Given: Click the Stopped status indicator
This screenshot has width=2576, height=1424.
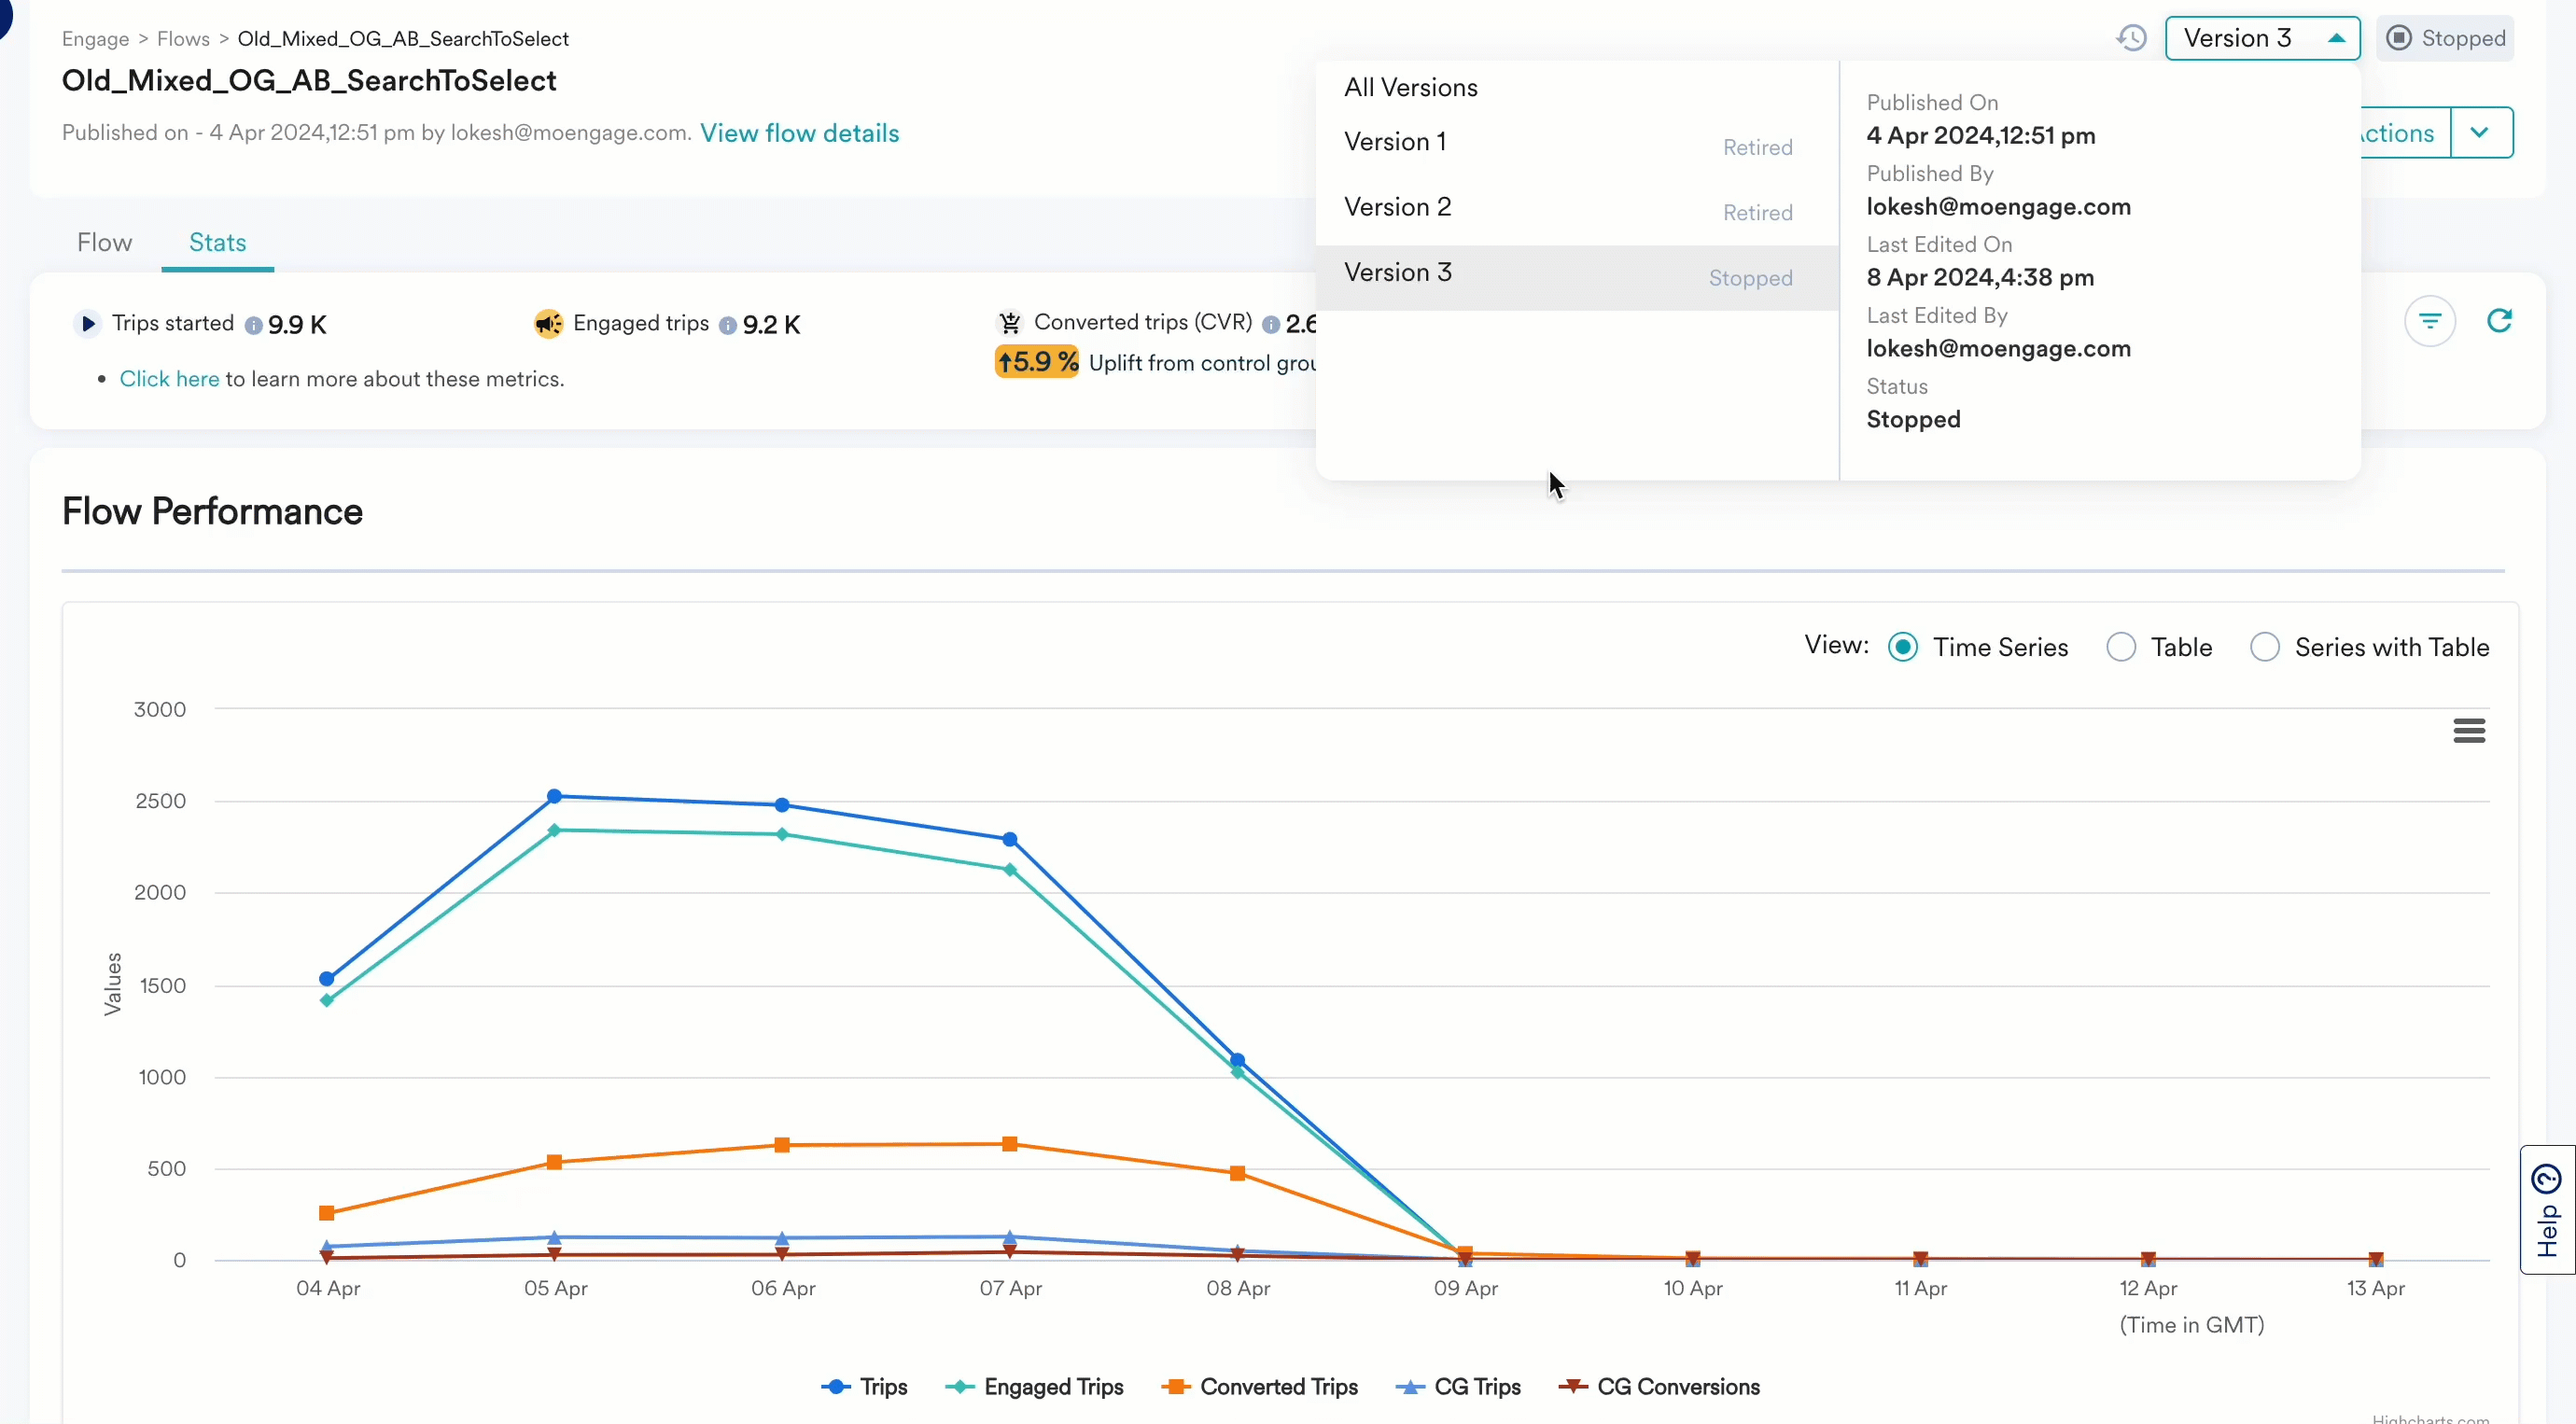Looking at the screenshot, I should (2445, 37).
